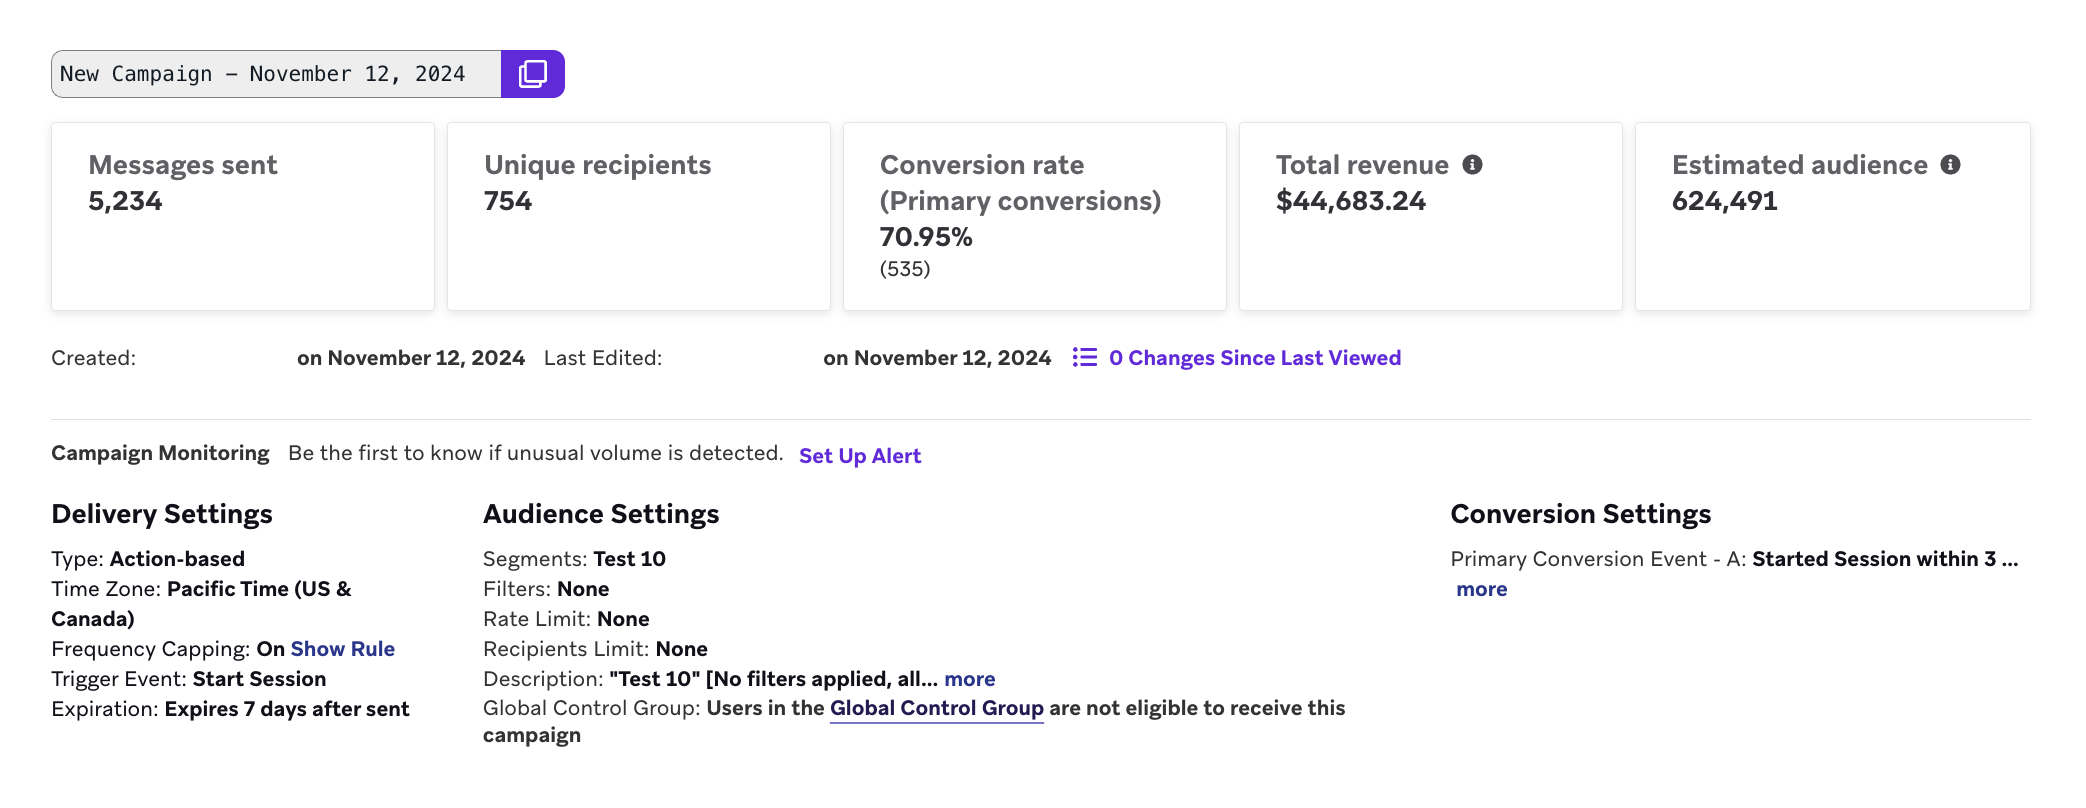The image size is (2086, 808).
Task: Expand Primary Conversion Event with more
Action: click(x=1481, y=589)
